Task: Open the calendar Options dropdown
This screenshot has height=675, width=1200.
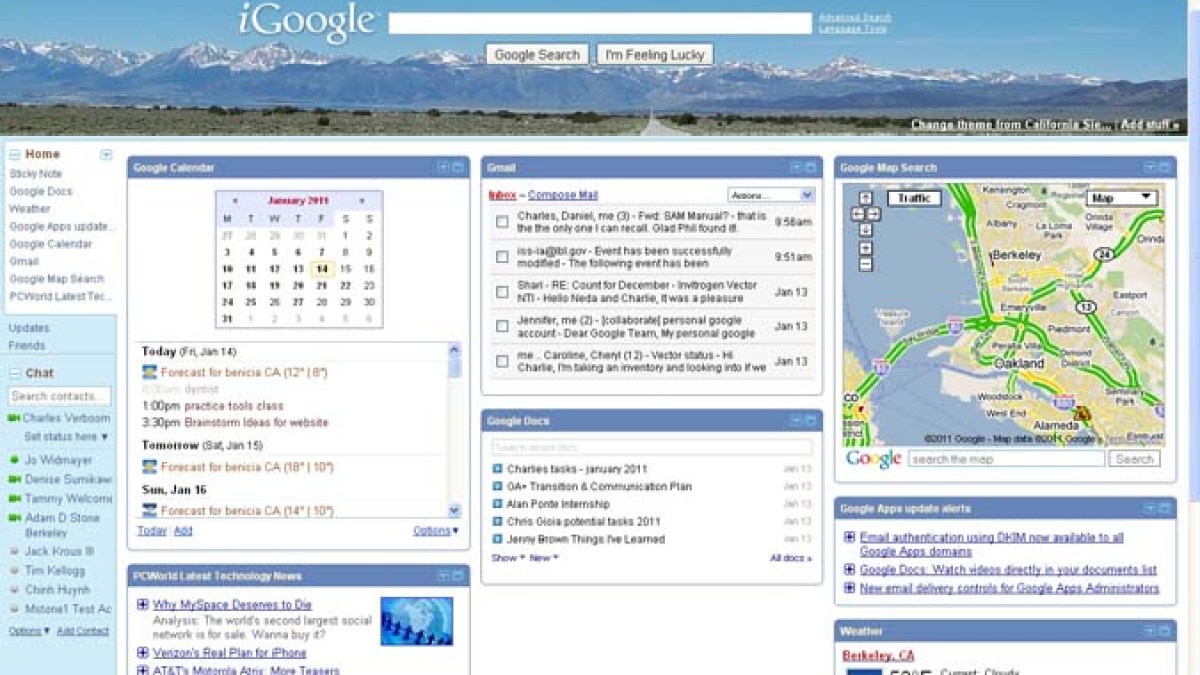Action: (x=436, y=531)
